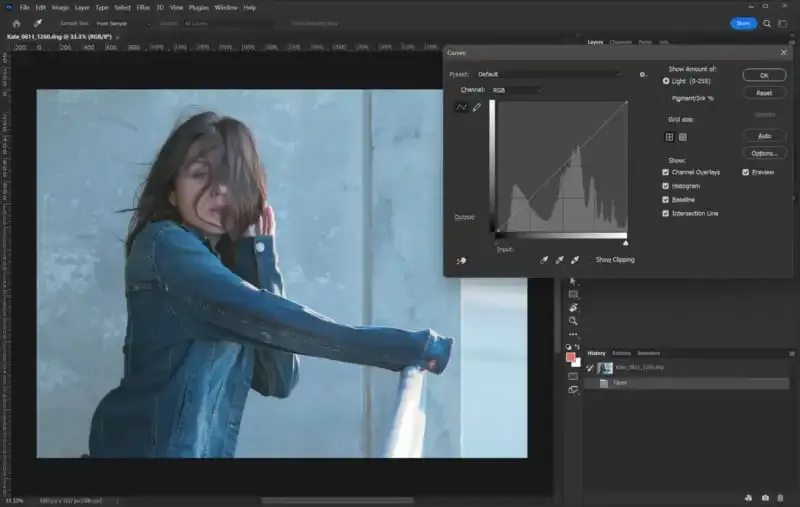This screenshot has height=507, width=800.
Task: Uncheck the Channel Overlays checkbox
Action: (667, 172)
